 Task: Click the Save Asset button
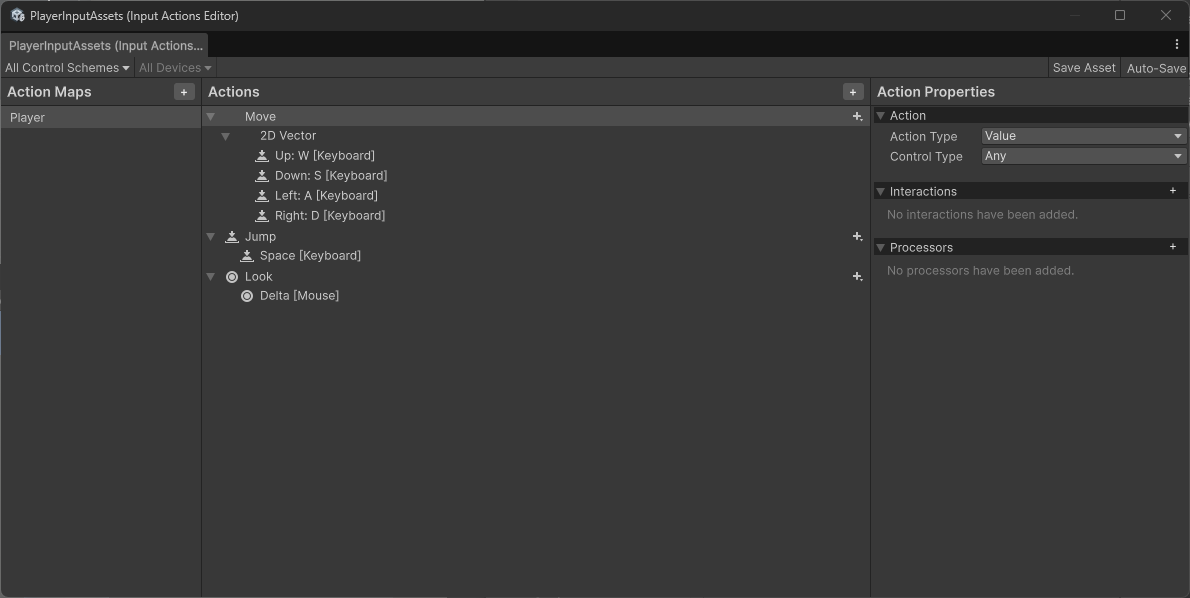pyautogui.click(x=1084, y=68)
